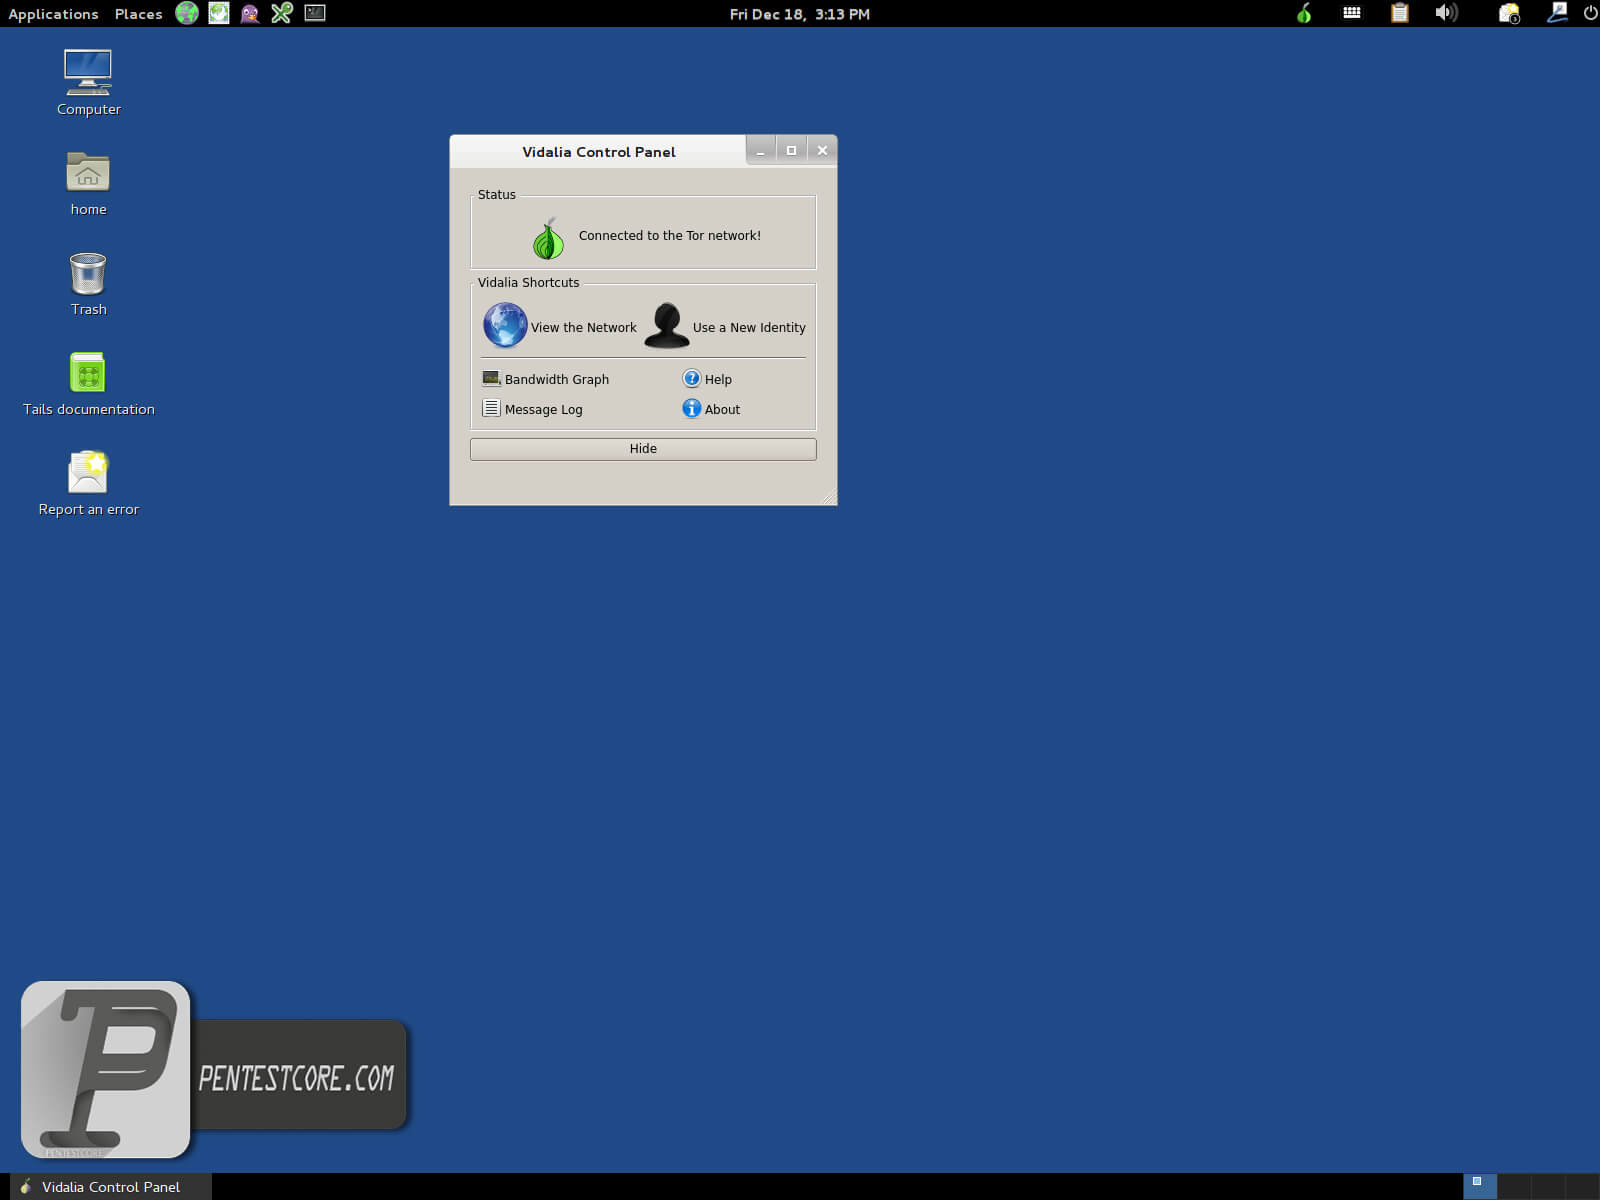Minimize the Vidalia Control Panel window

(760, 150)
